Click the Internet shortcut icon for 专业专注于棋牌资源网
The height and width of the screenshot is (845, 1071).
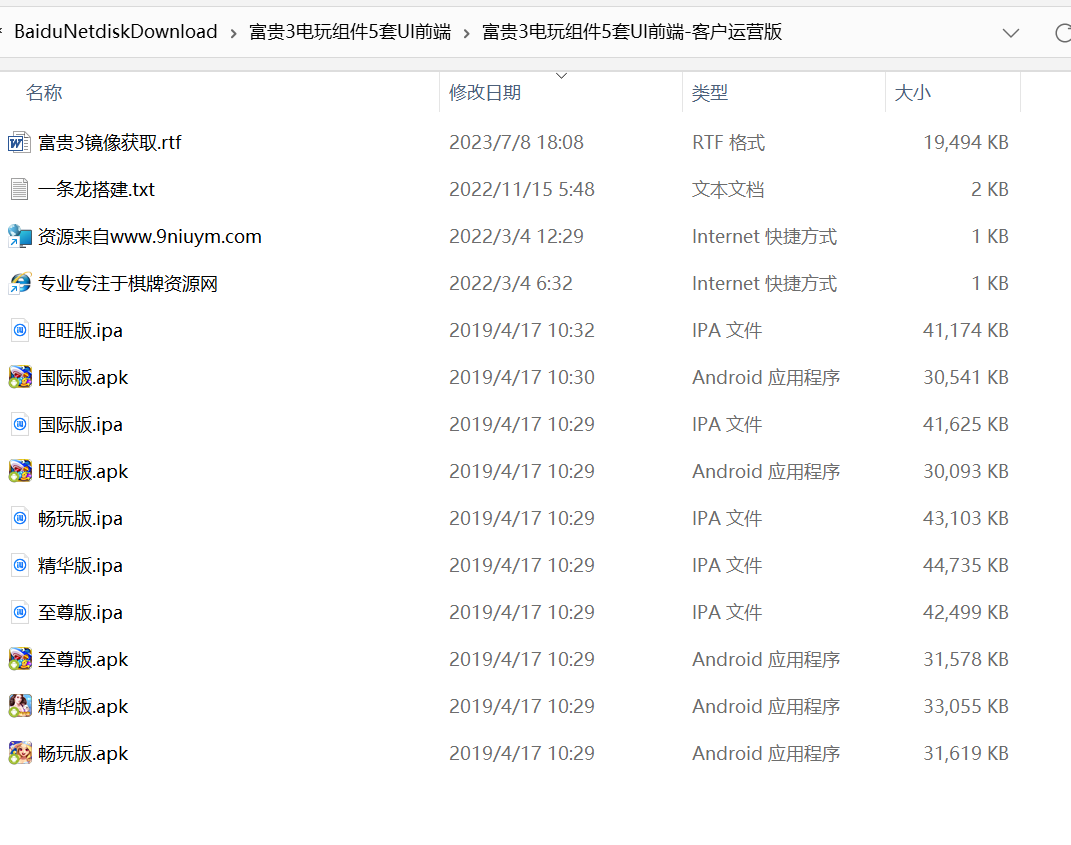pyautogui.click(x=19, y=284)
